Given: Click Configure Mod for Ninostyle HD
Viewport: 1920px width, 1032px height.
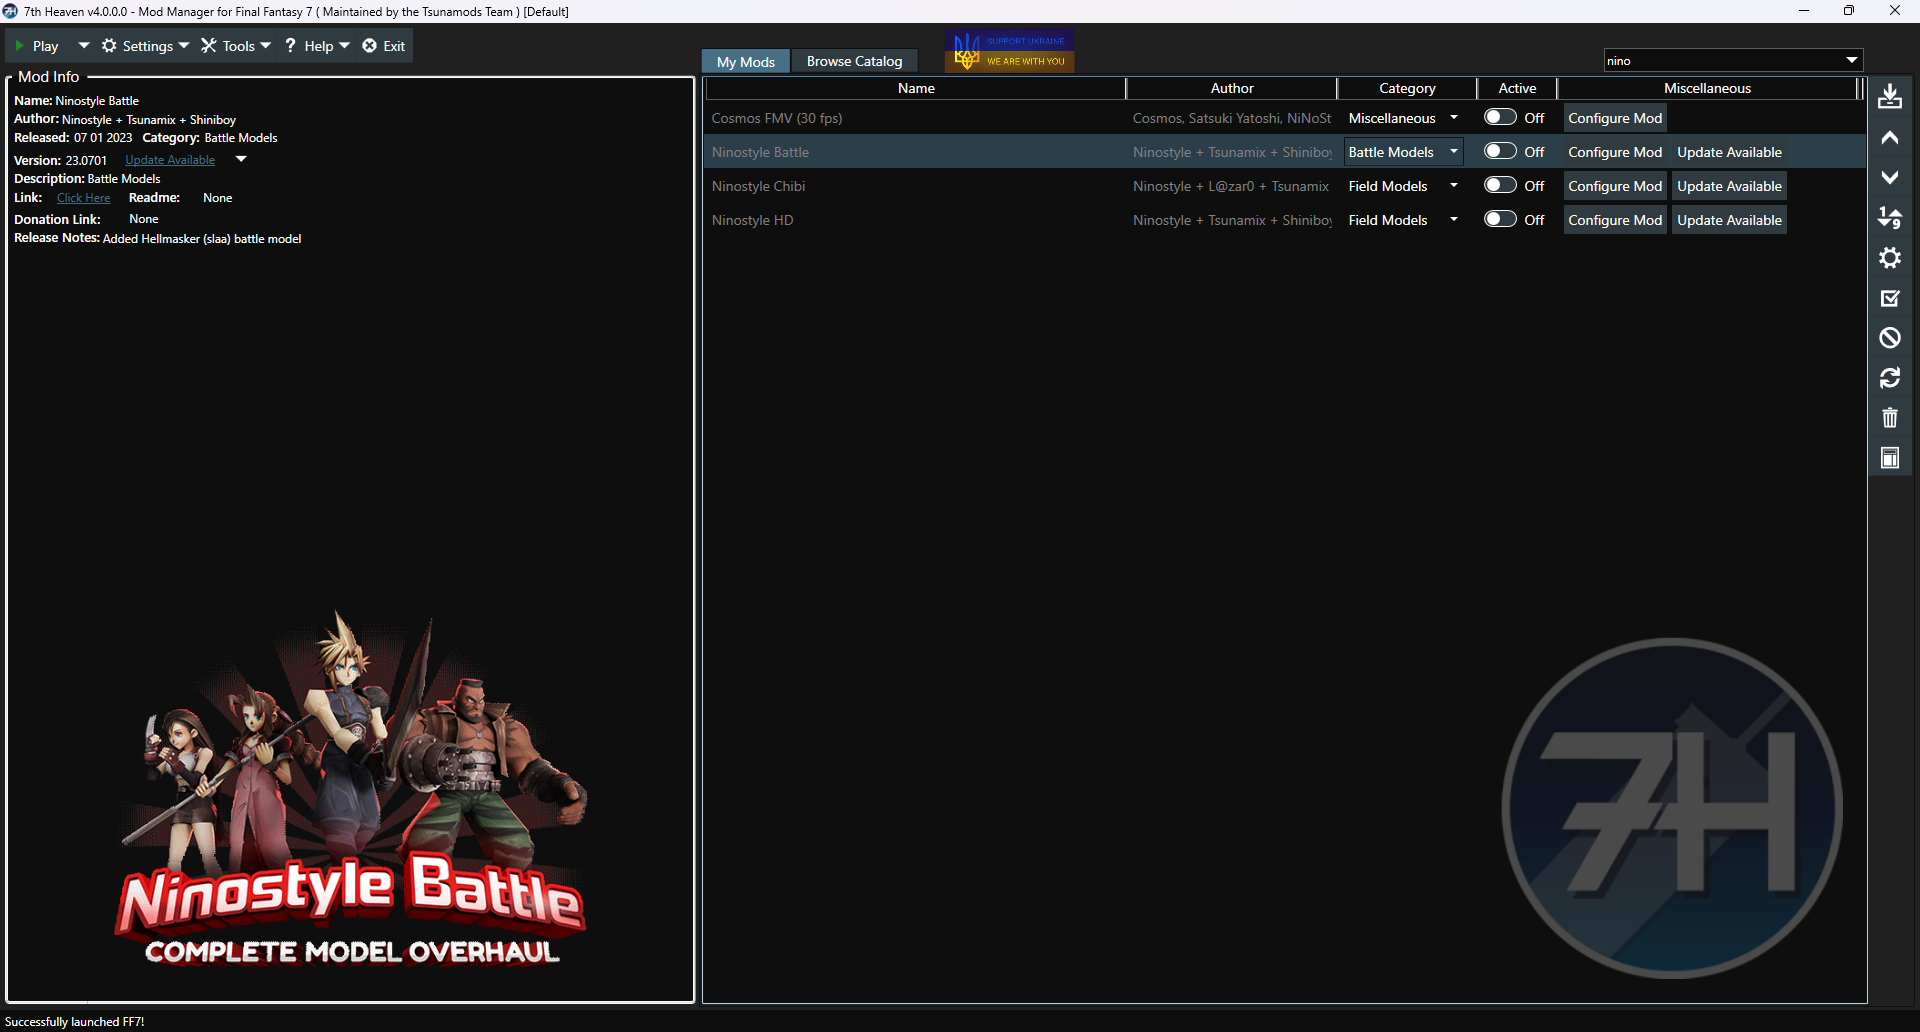Looking at the screenshot, I should (x=1615, y=220).
